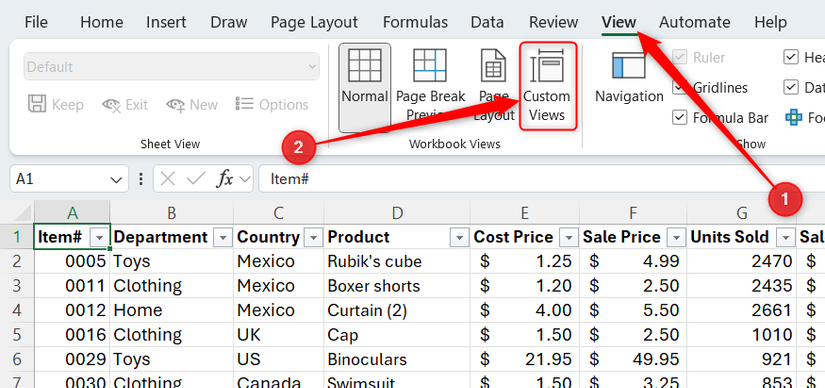Create New sheet view
825x388 pixels.
[x=192, y=105]
